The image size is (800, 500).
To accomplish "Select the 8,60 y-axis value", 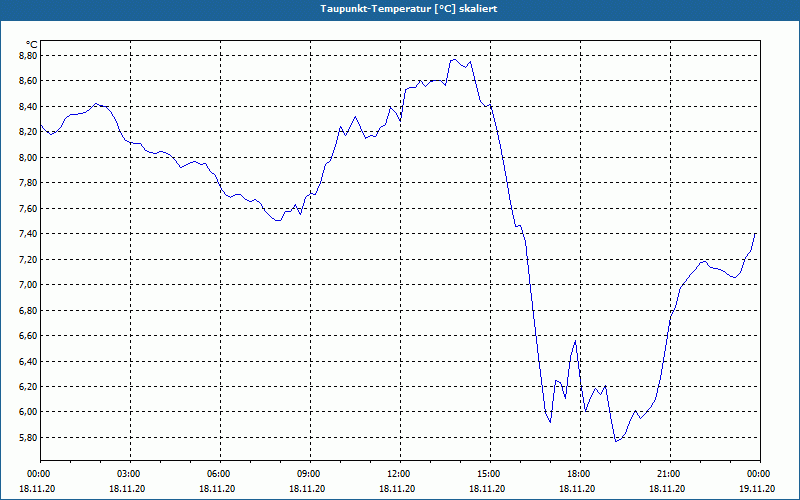I will (x=29, y=81).
